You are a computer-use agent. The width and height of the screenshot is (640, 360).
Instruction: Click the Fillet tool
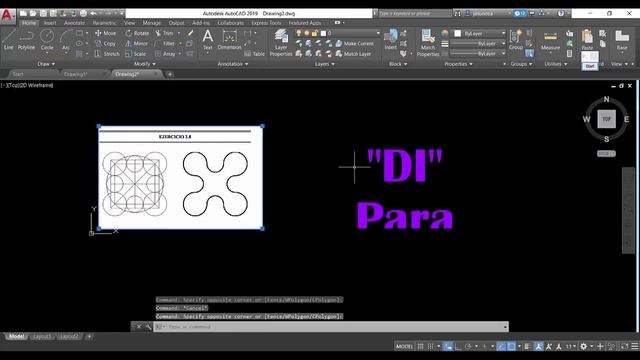click(165, 43)
